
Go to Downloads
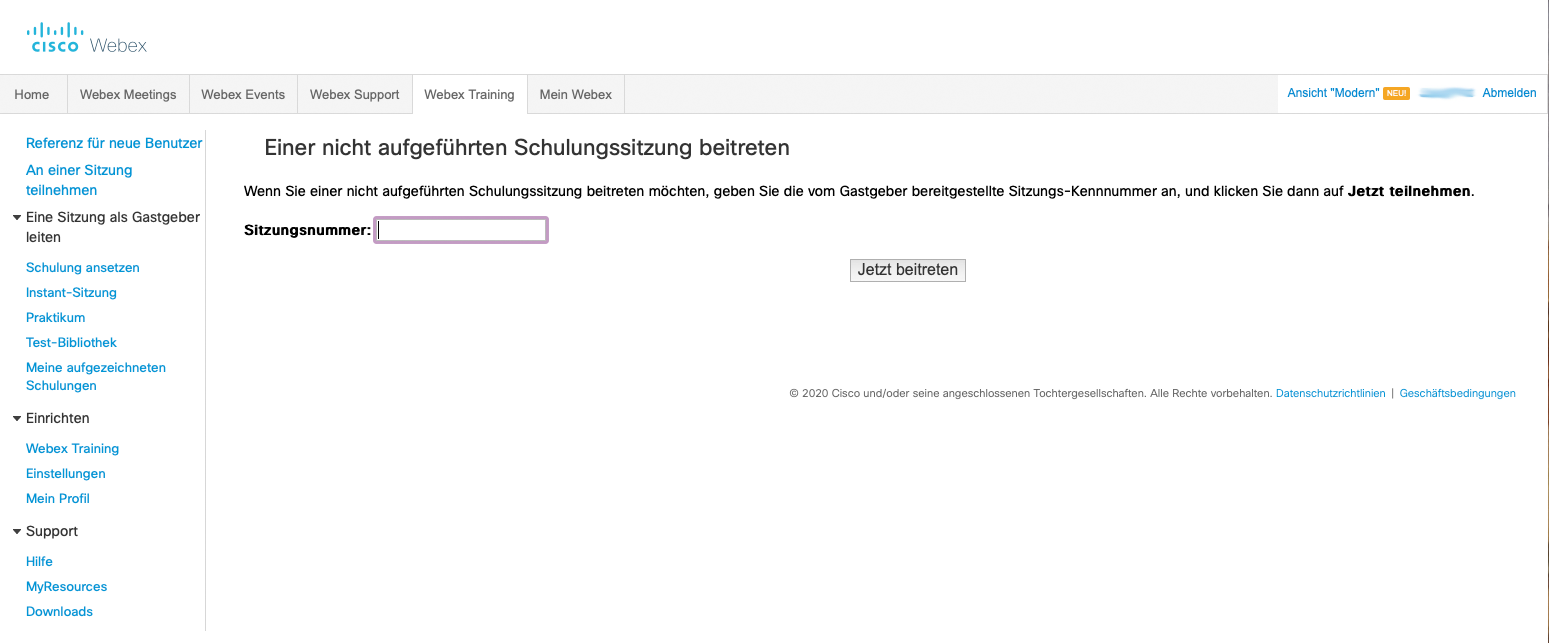[x=59, y=612]
